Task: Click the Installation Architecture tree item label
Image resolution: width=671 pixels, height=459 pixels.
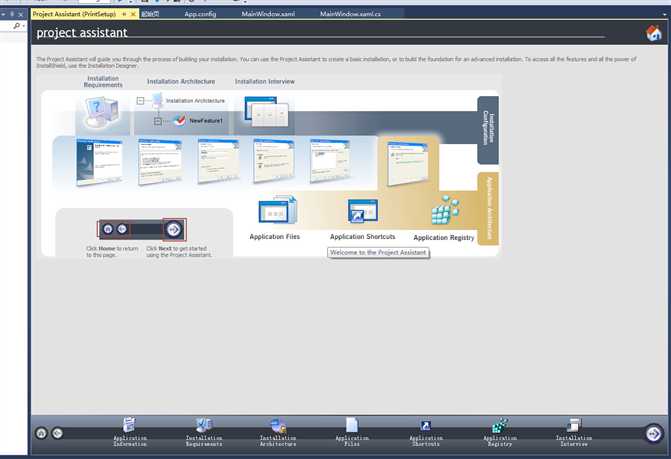Action: coord(195,101)
